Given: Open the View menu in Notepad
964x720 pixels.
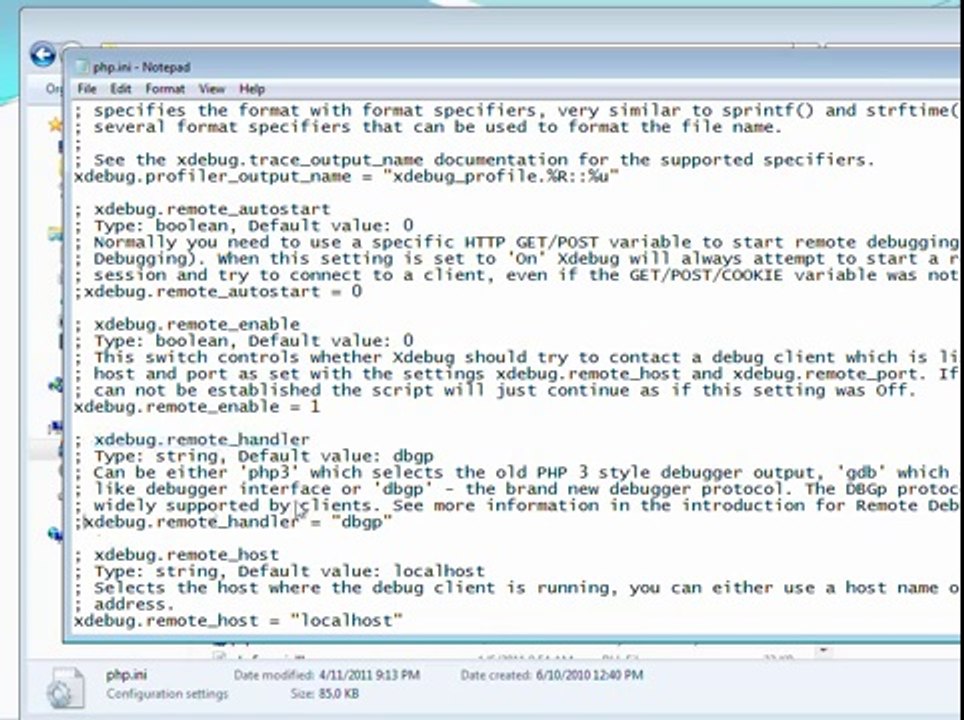Looking at the screenshot, I should [211, 89].
